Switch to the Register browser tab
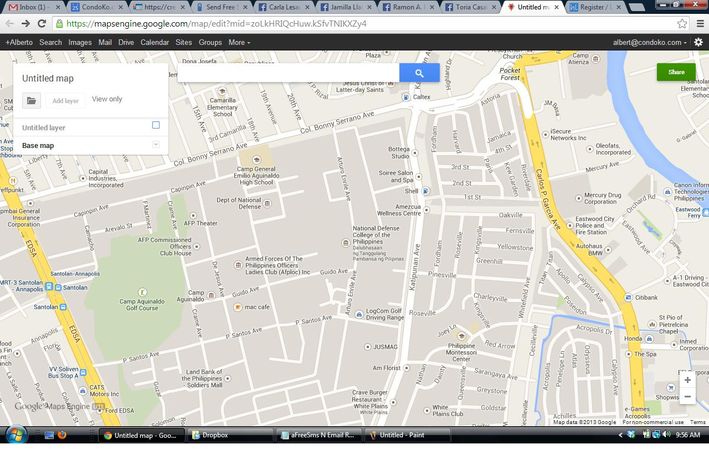The image size is (709, 475). 594,7
